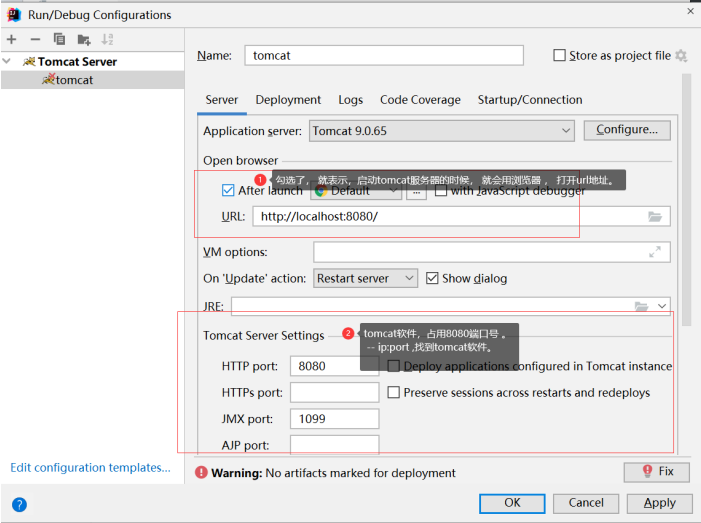Image resolution: width=701 pixels, height=523 pixels.
Task: Select the tomcat configuration item
Action: tap(93, 80)
